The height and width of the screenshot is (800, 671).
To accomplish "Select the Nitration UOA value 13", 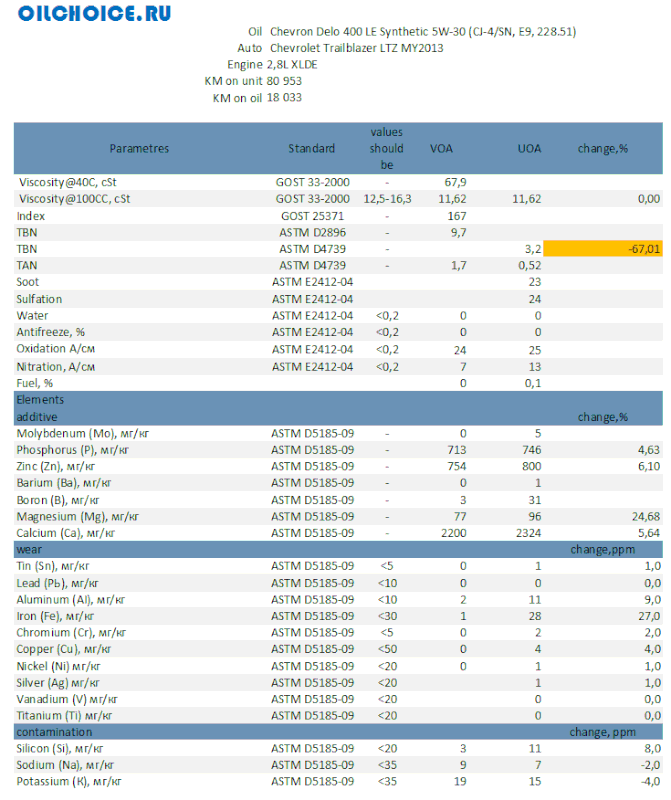I will pyautogui.click(x=535, y=367).
